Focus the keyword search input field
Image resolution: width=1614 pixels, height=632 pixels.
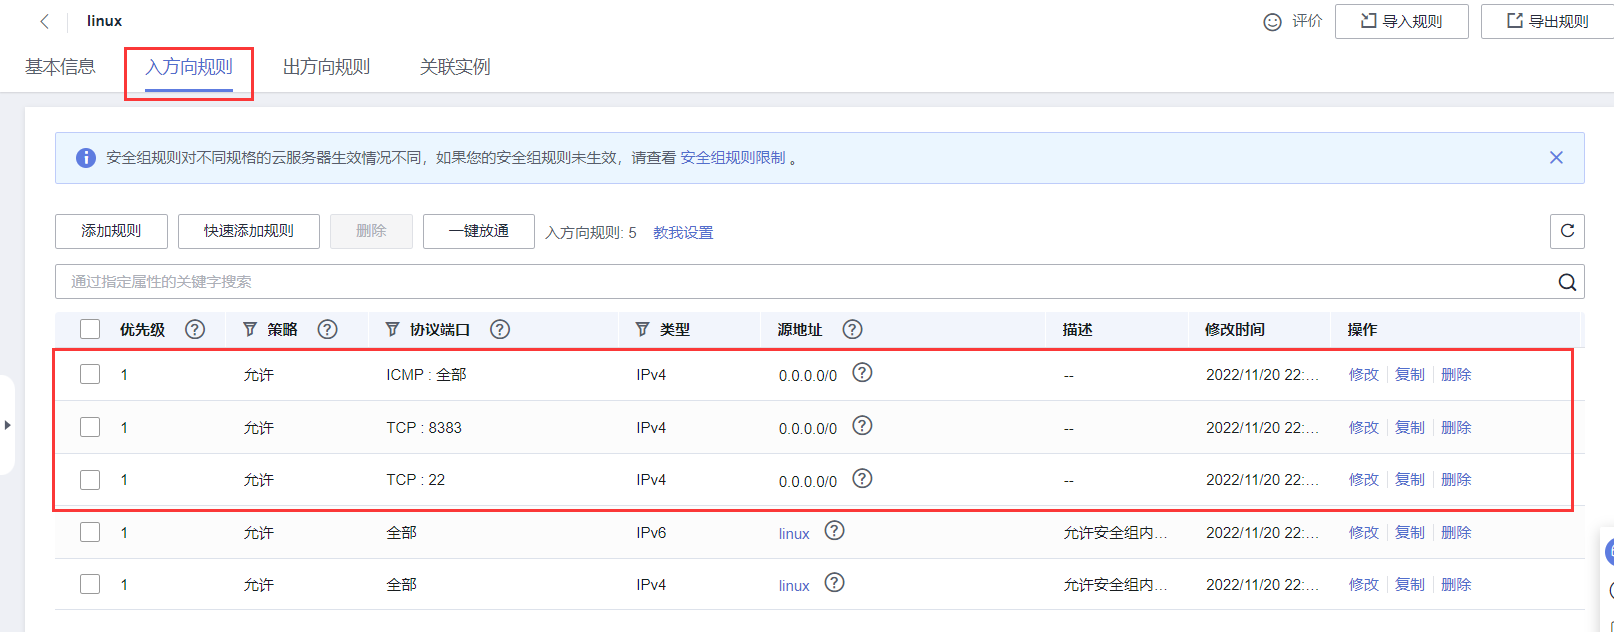pos(800,282)
